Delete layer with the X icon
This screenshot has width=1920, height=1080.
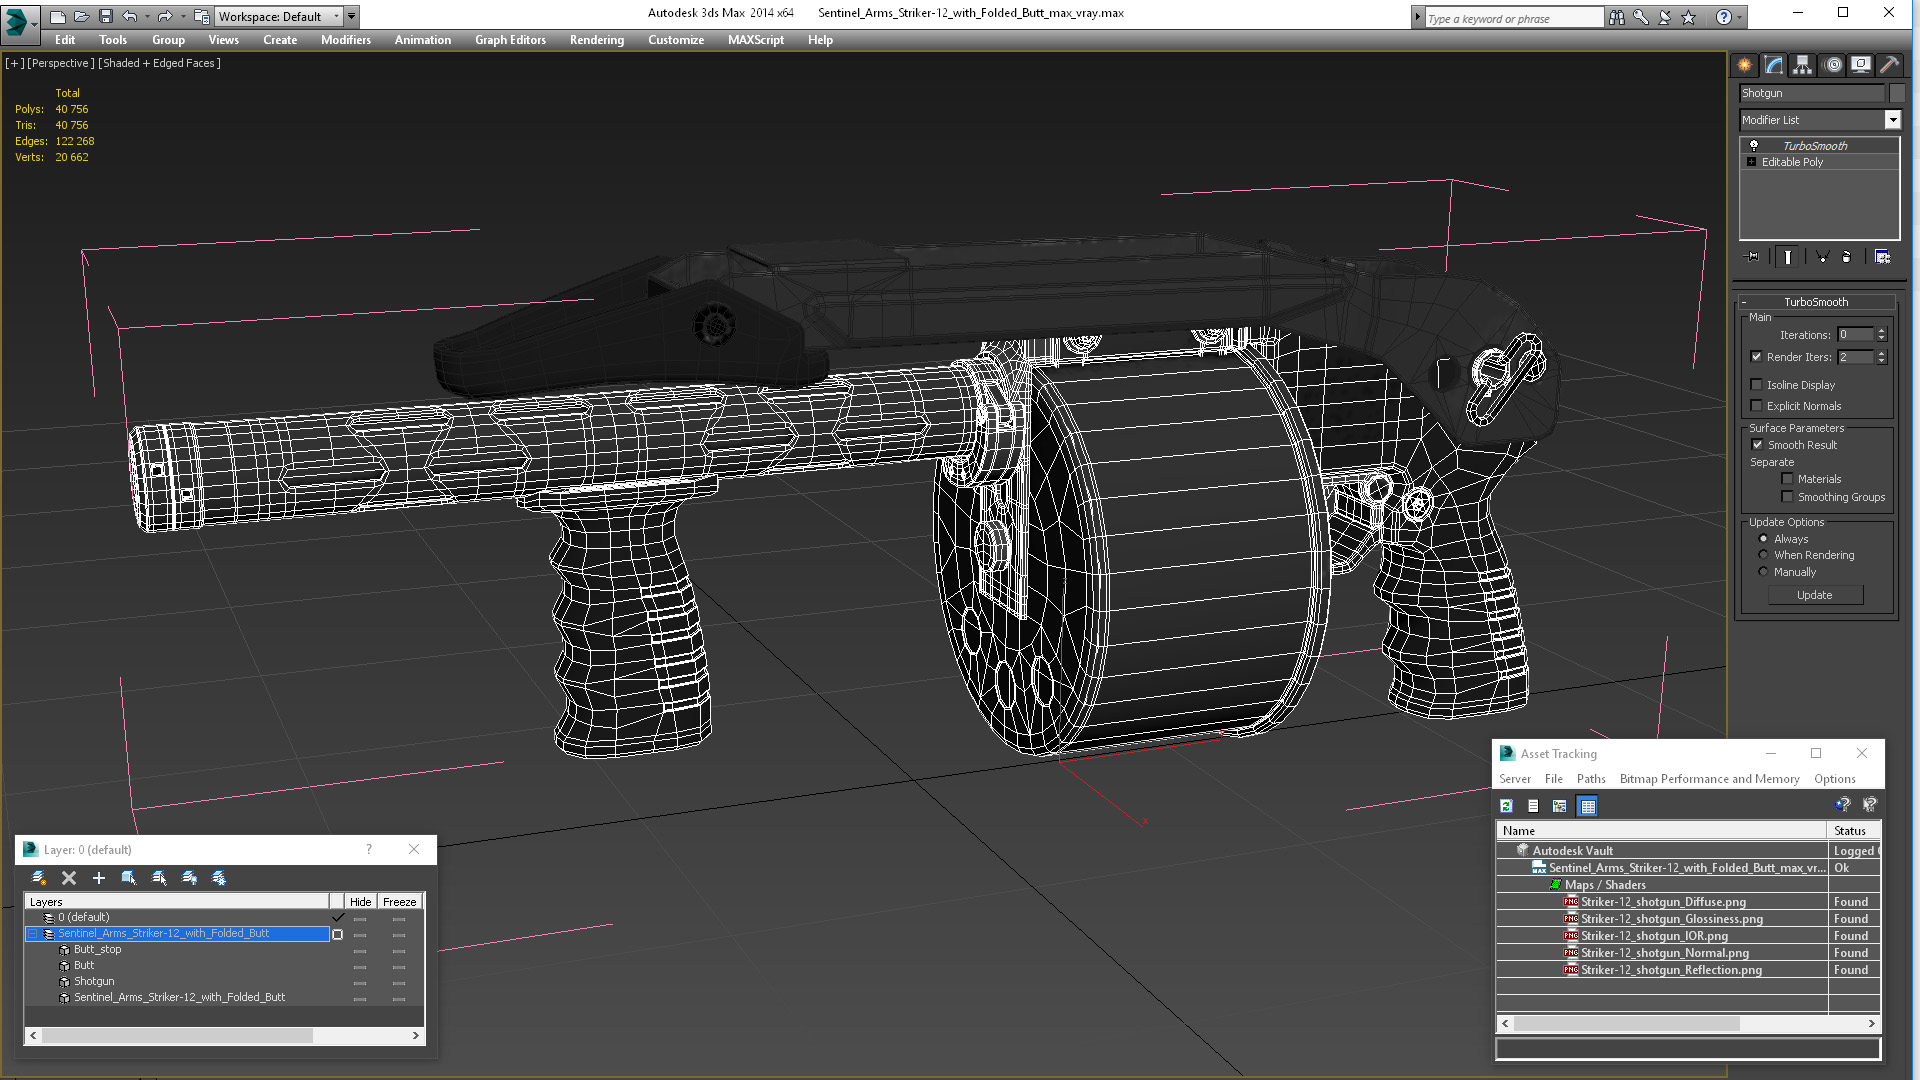[x=69, y=878]
